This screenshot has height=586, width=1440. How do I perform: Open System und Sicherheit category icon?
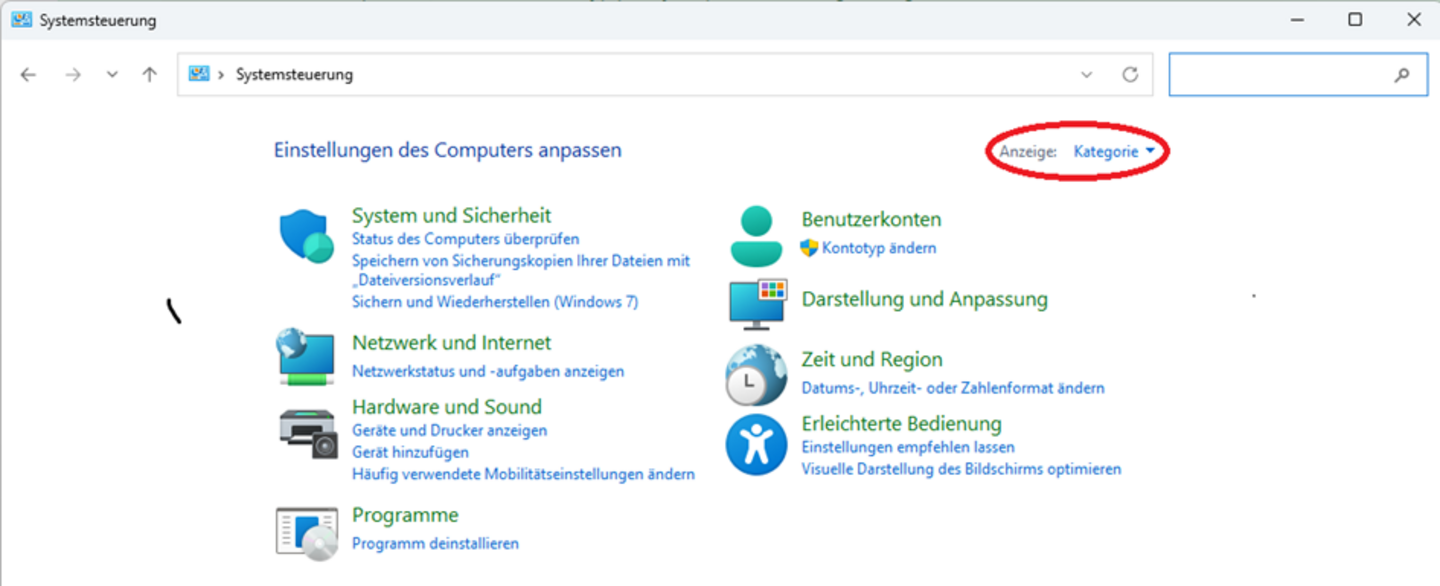tap(306, 233)
